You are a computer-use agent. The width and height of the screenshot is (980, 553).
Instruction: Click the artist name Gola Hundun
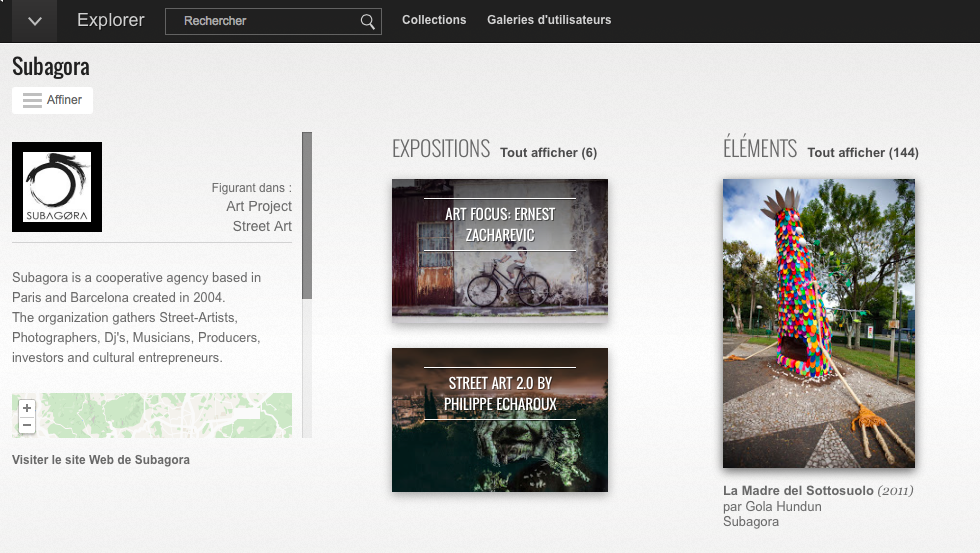click(x=783, y=507)
